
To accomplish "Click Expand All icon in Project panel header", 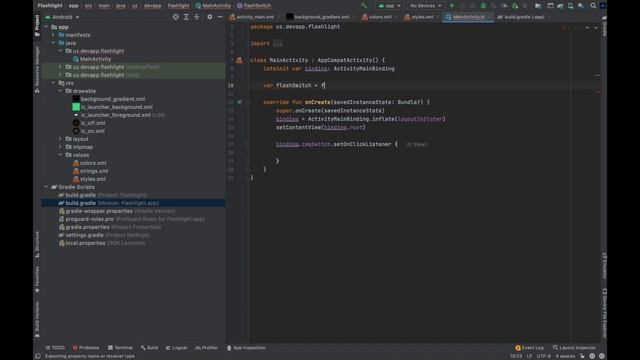I will [186, 17].
